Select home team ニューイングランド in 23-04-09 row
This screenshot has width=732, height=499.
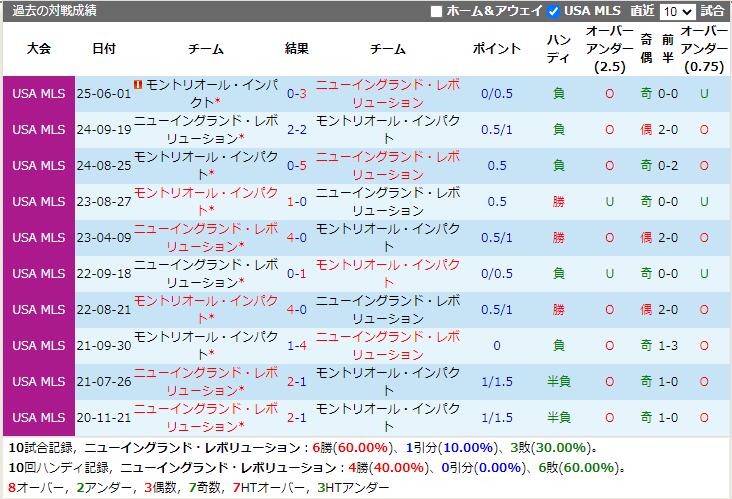(206, 237)
